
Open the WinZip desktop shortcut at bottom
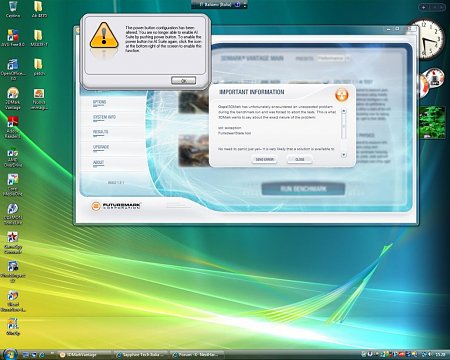tap(13, 326)
